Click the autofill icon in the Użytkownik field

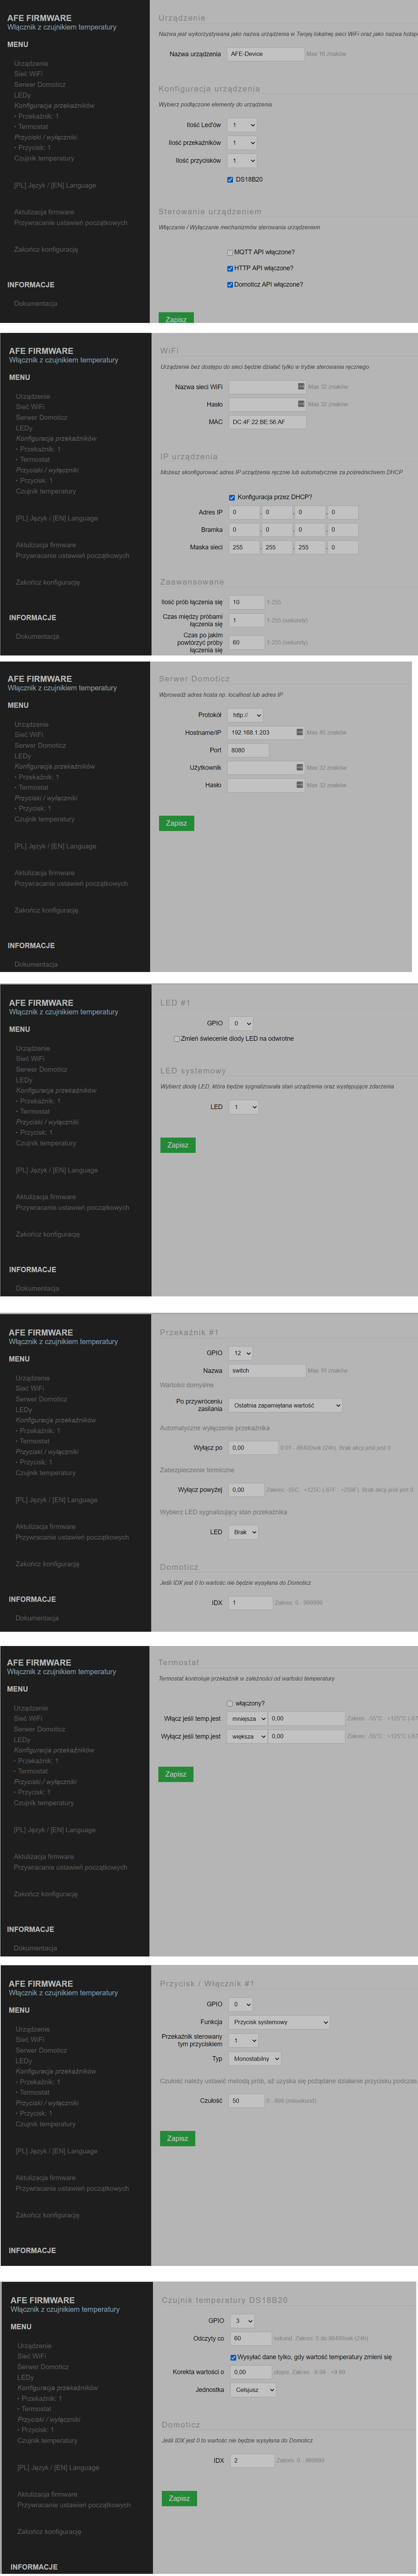tap(300, 767)
